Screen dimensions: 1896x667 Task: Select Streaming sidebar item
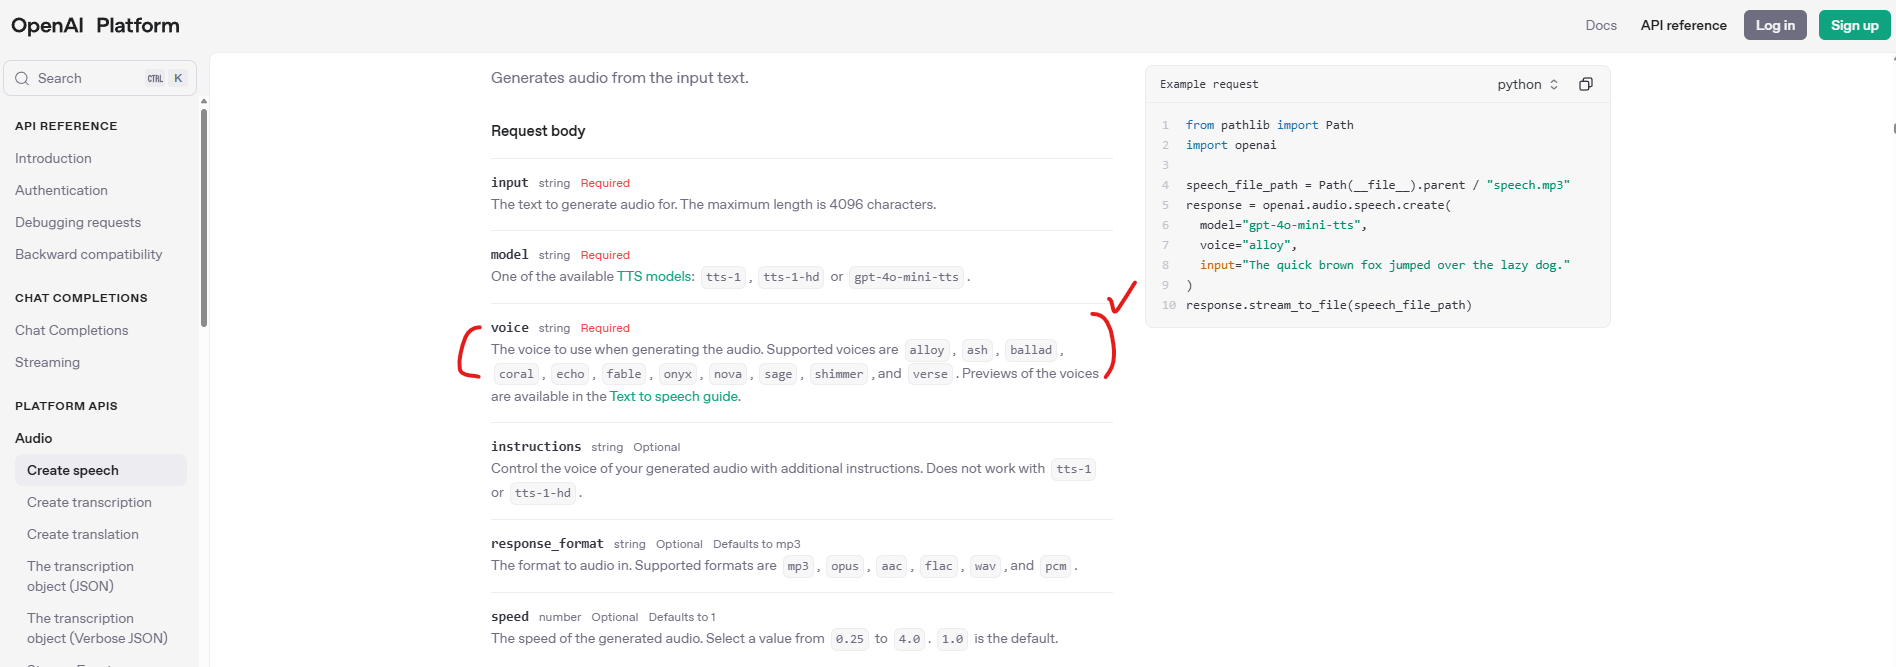(47, 362)
